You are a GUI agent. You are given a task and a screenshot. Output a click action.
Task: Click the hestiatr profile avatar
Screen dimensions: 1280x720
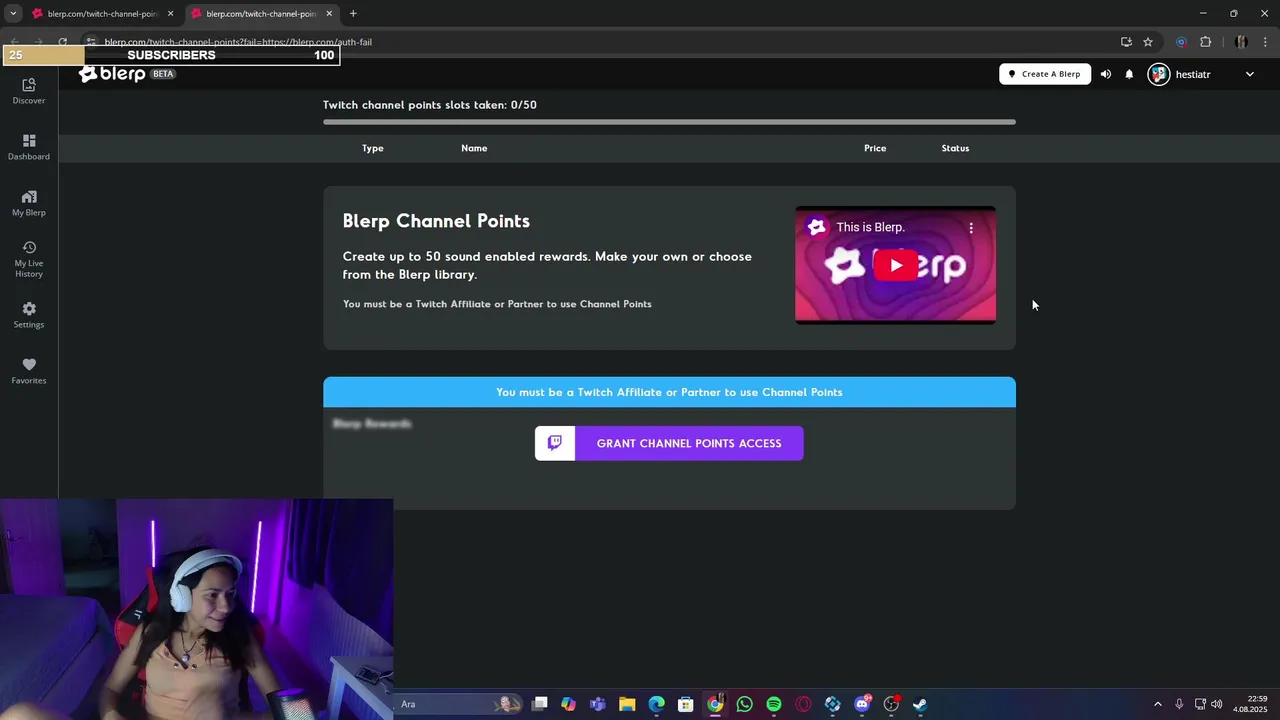coord(1159,74)
